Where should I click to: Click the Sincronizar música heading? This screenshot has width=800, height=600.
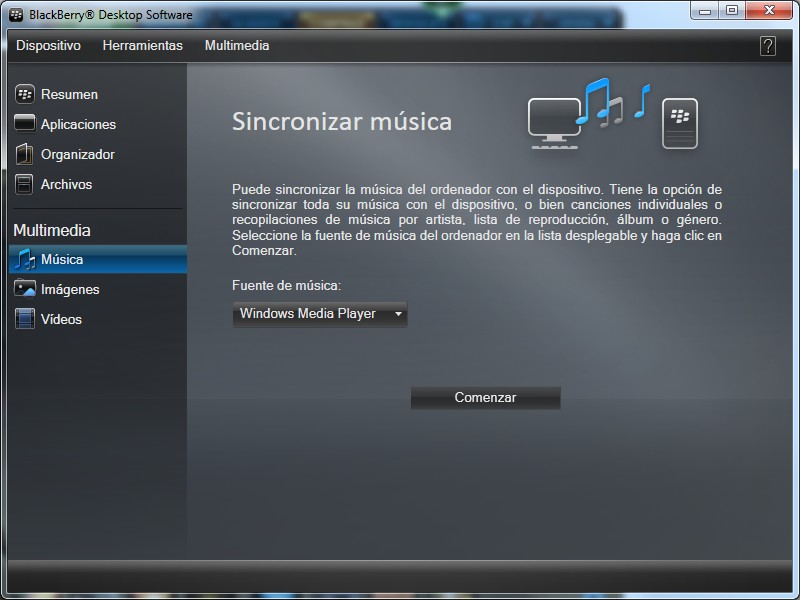[342, 121]
